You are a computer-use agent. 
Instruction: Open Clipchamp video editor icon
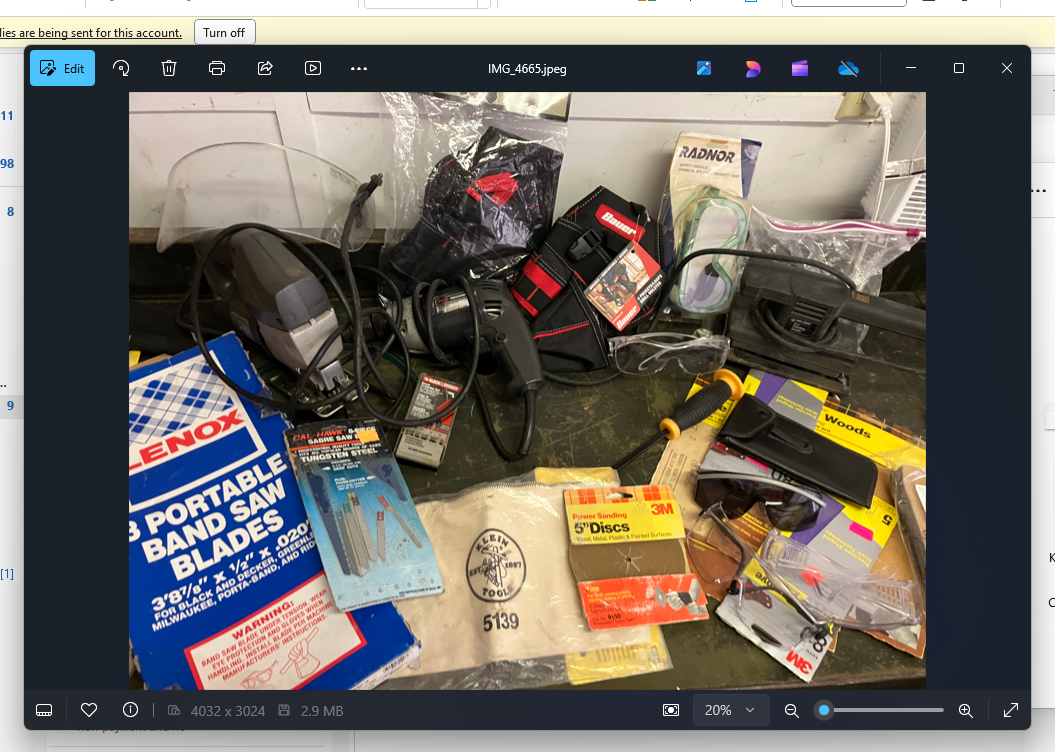tap(800, 68)
